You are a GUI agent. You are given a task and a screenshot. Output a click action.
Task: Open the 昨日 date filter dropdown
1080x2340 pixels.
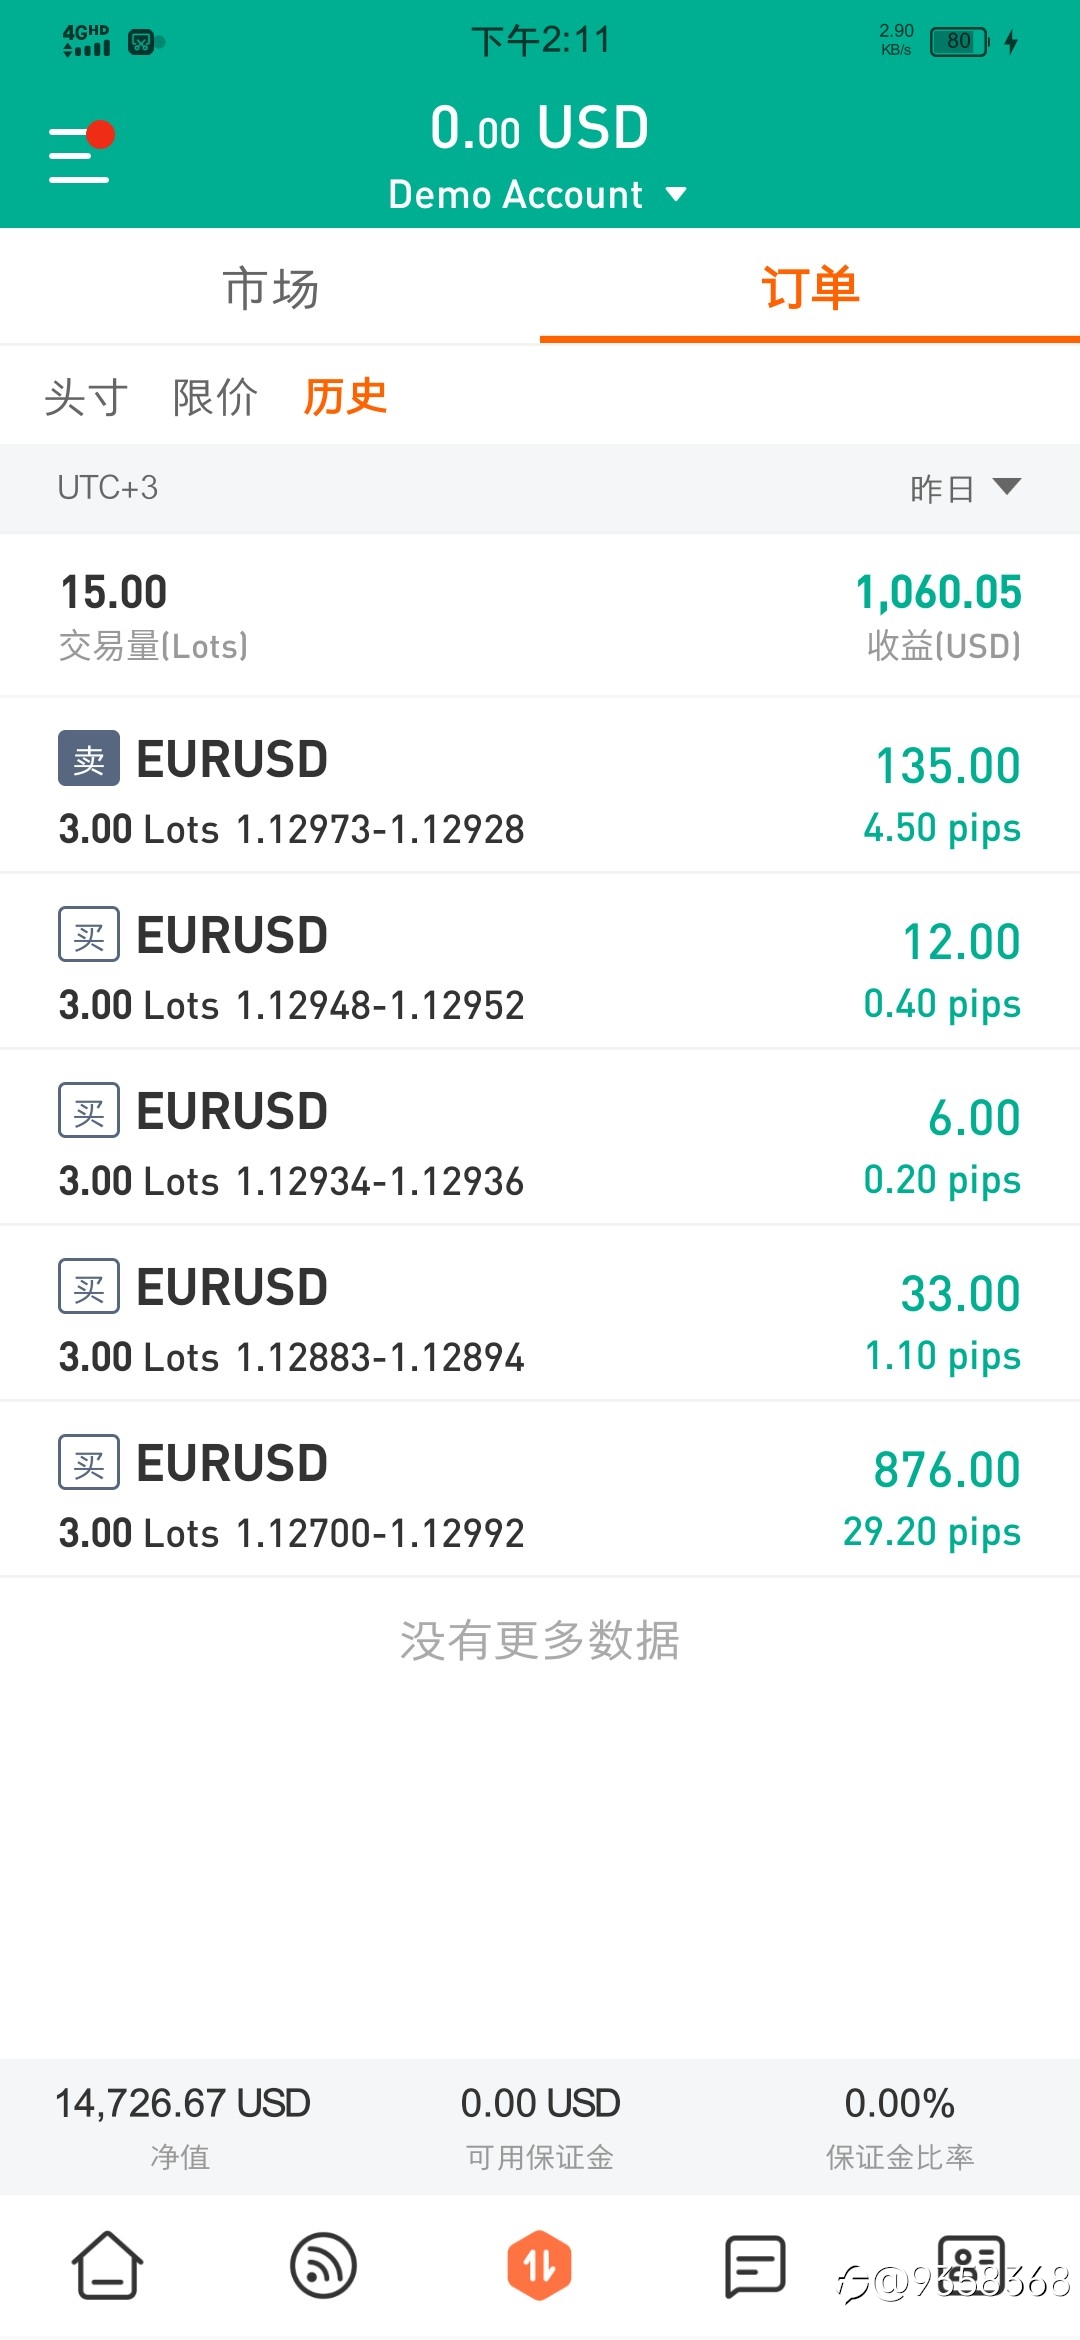coord(965,488)
